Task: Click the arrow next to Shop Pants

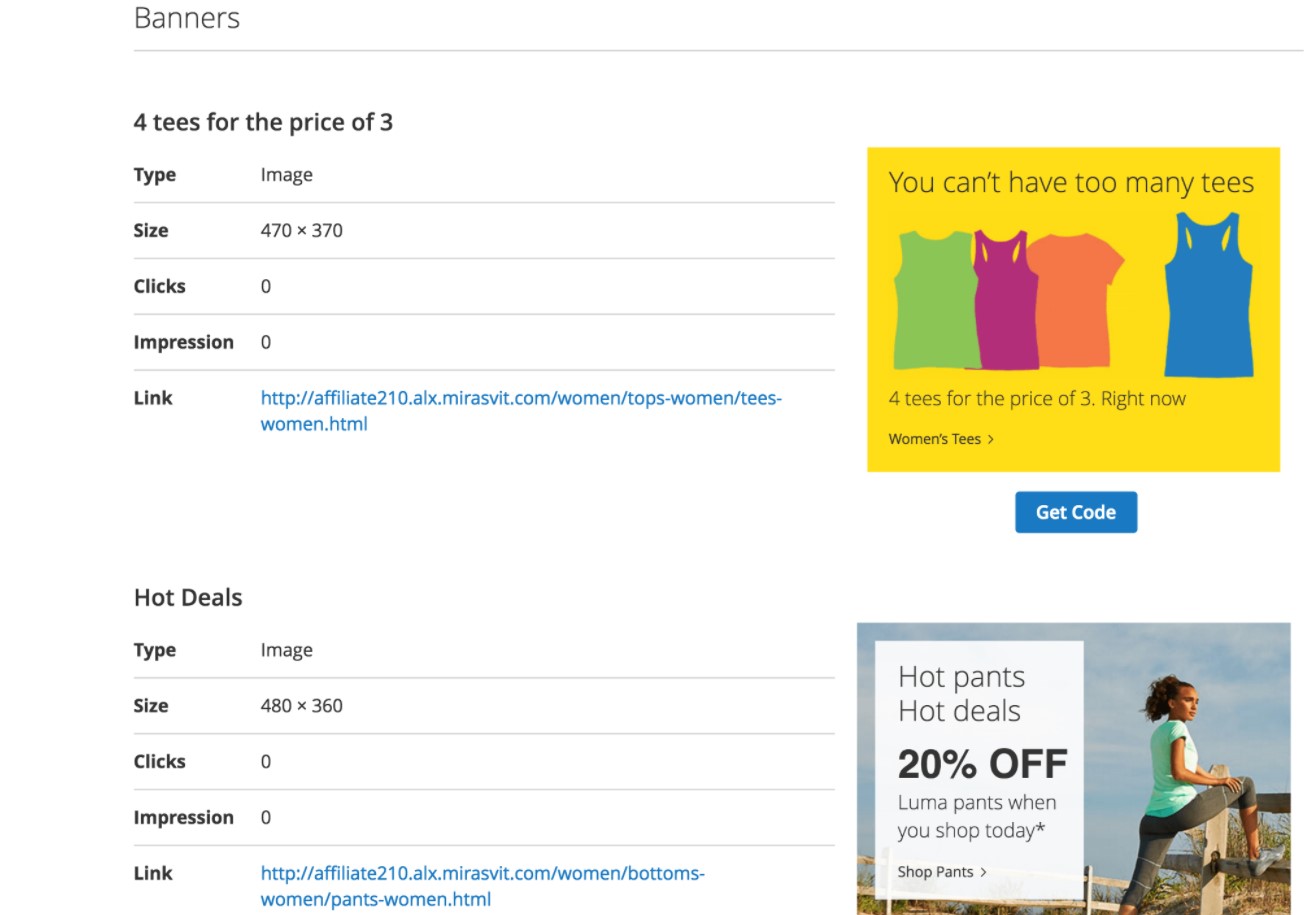Action: pos(983,872)
